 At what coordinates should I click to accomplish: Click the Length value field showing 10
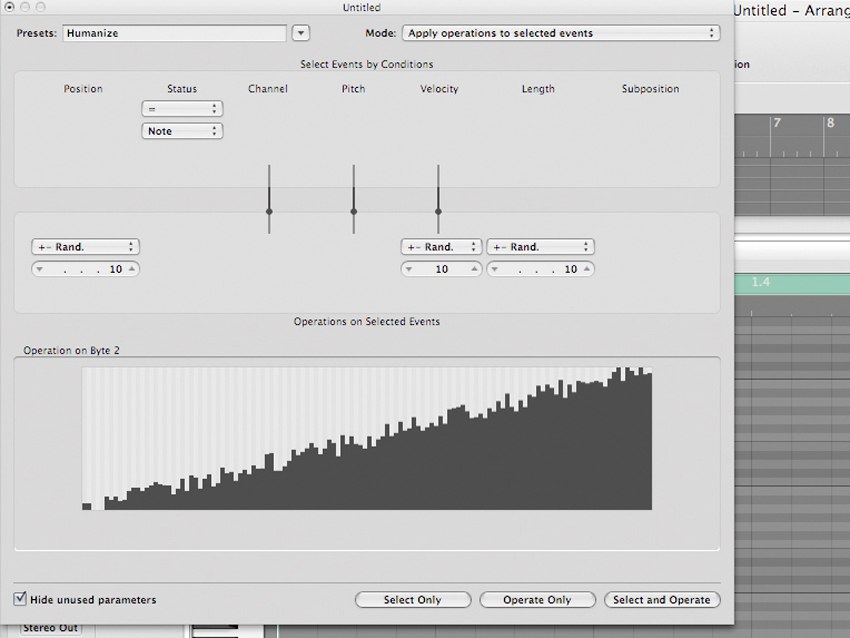pyautogui.click(x=540, y=269)
